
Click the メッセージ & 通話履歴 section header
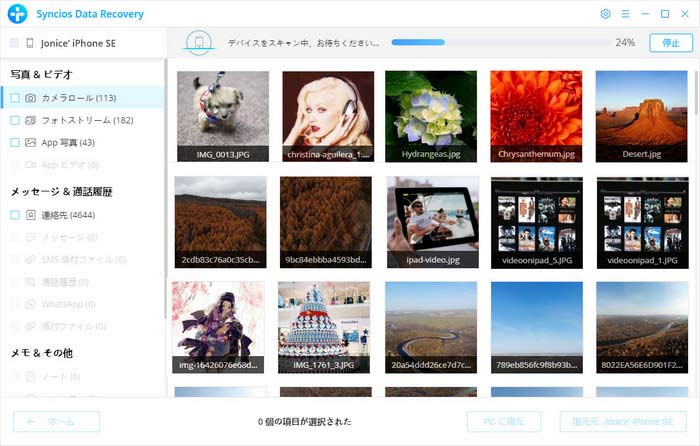pos(61,192)
